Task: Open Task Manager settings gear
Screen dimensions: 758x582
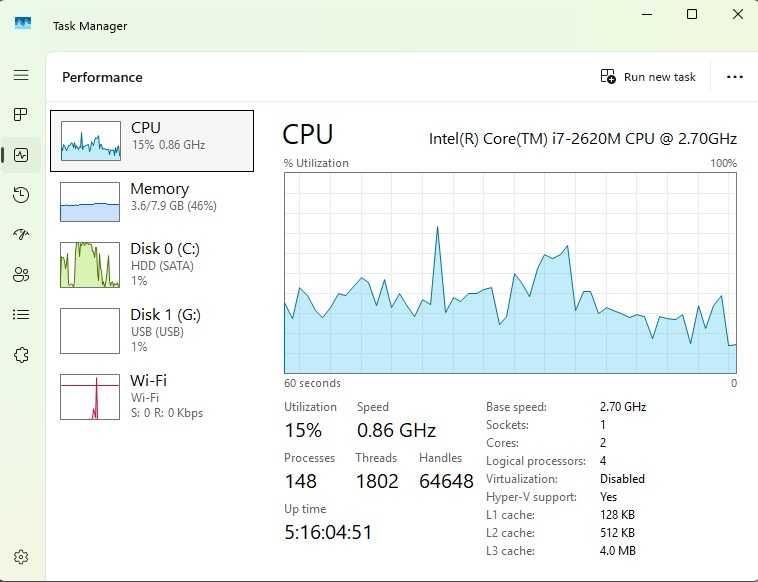Action: tap(21, 557)
